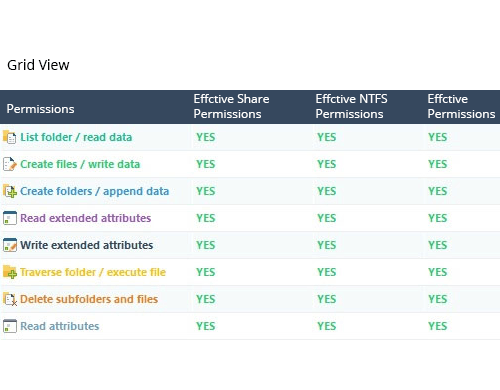The image size is (500, 390).
Task: Select the Read extended attributes permission
Action: pos(86,218)
